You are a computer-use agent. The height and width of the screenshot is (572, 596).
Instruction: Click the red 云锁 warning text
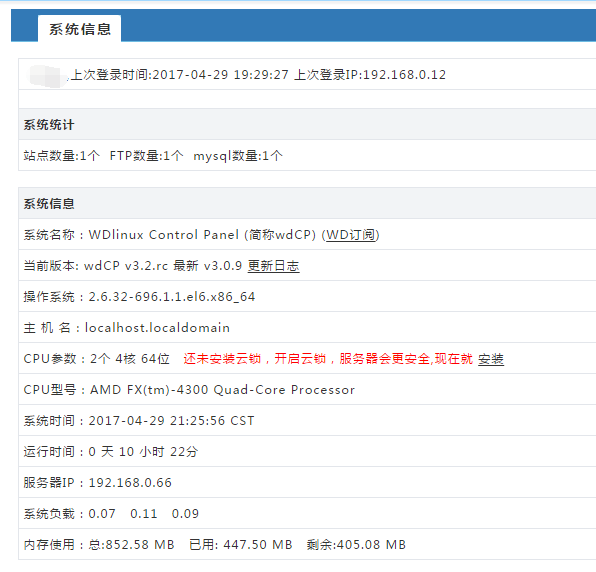(328, 359)
